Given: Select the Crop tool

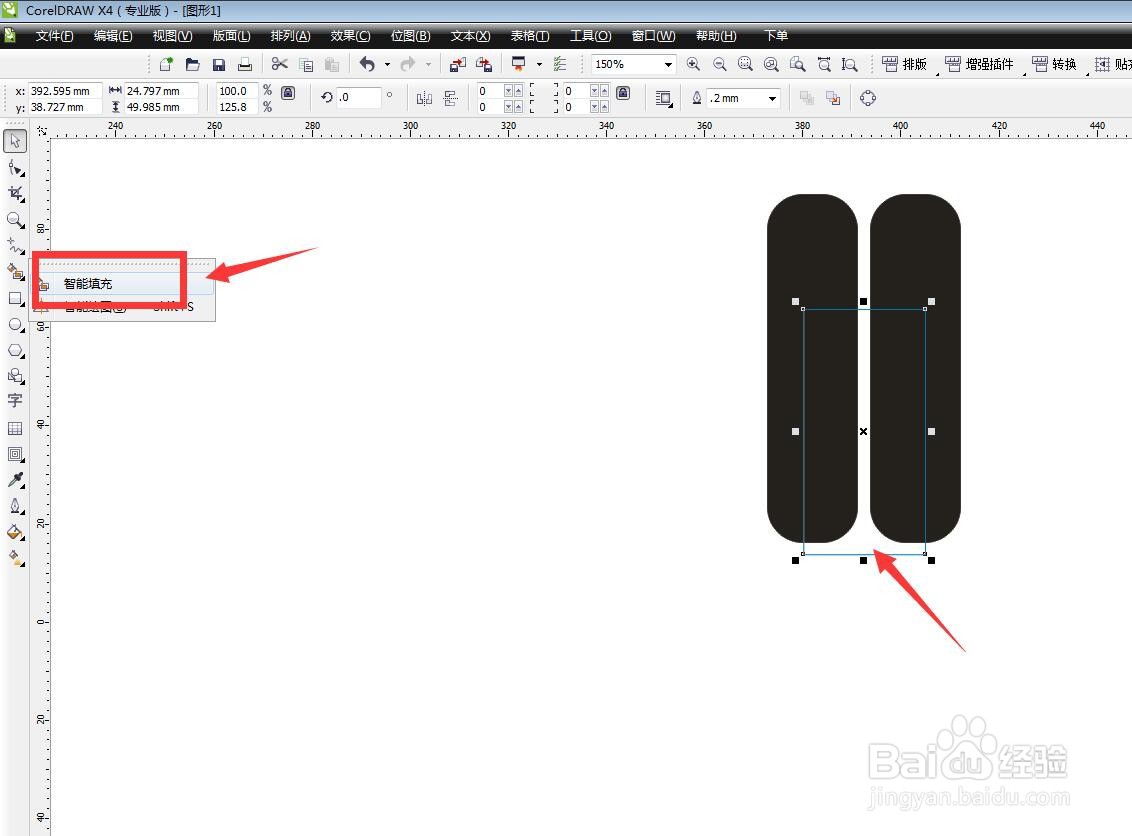Looking at the screenshot, I should tap(15, 193).
